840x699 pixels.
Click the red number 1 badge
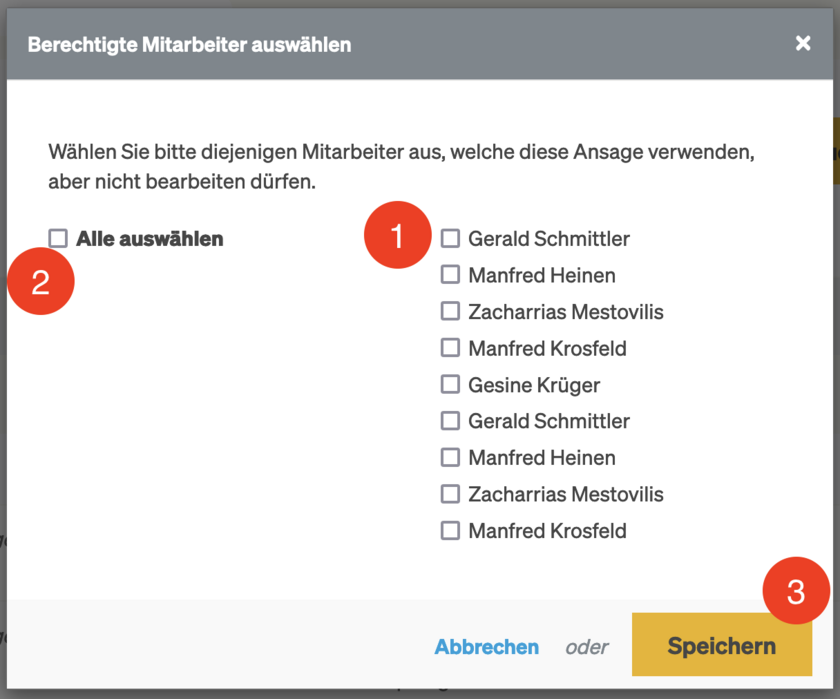pos(397,238)
